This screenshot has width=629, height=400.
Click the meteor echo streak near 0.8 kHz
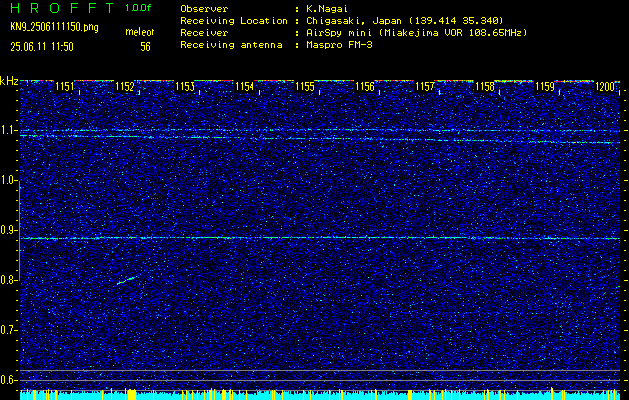point(127,280)
